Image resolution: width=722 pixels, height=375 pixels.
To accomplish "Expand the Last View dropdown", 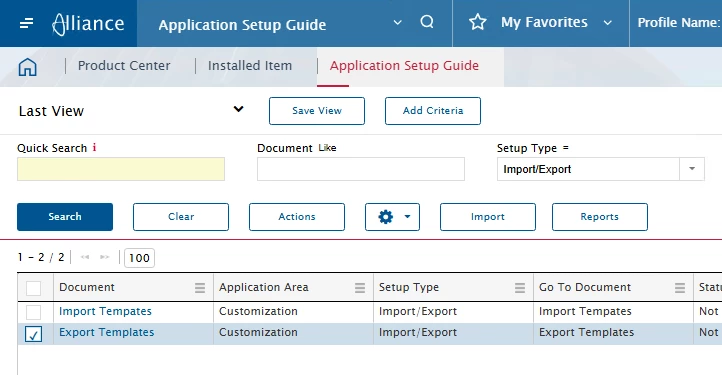I will [238, 109].
